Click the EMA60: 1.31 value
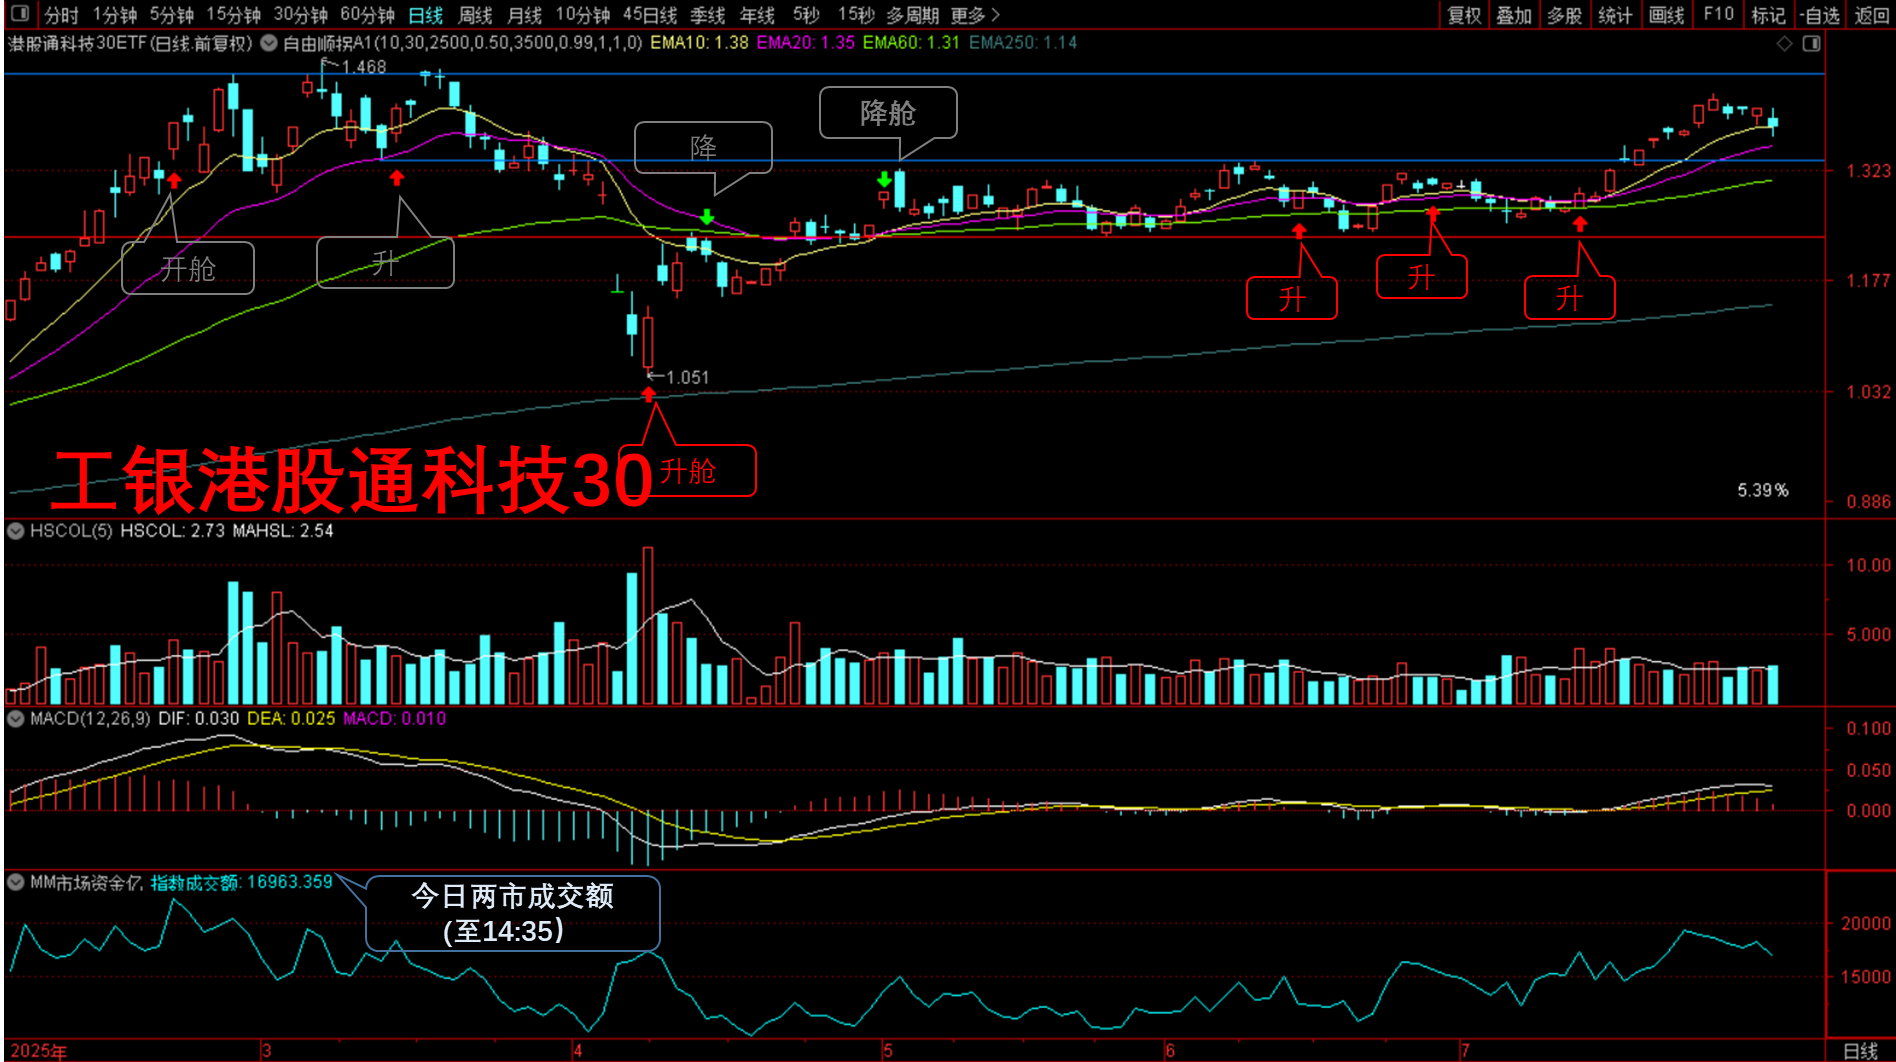The height and width of the screenshot is (1062, 1896). point(911,43)
